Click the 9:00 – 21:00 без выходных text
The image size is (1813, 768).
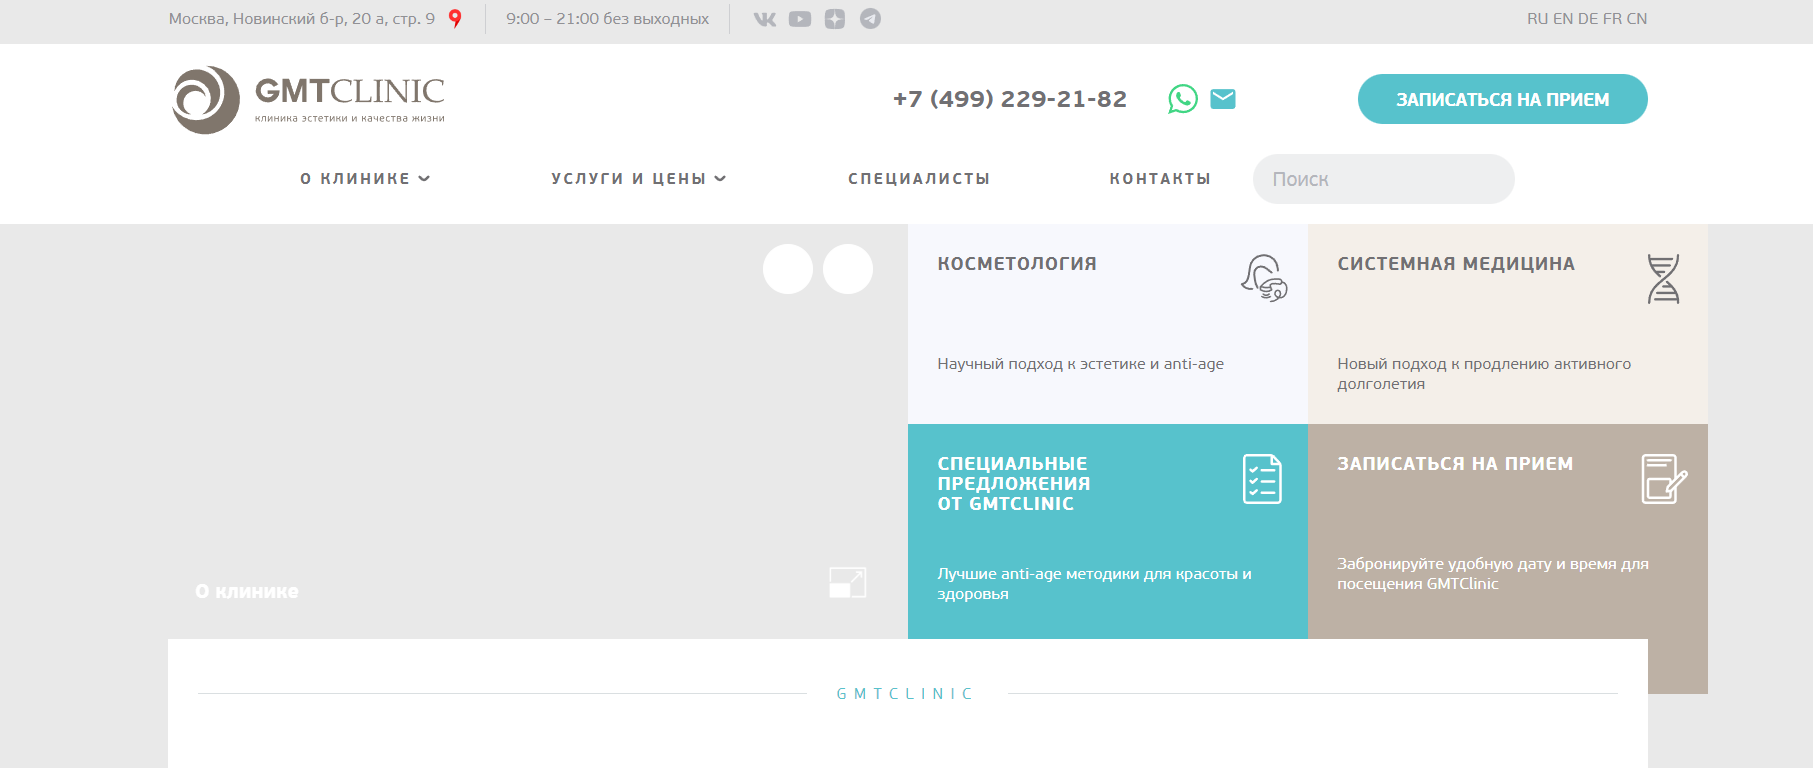(x=608, y=19)
